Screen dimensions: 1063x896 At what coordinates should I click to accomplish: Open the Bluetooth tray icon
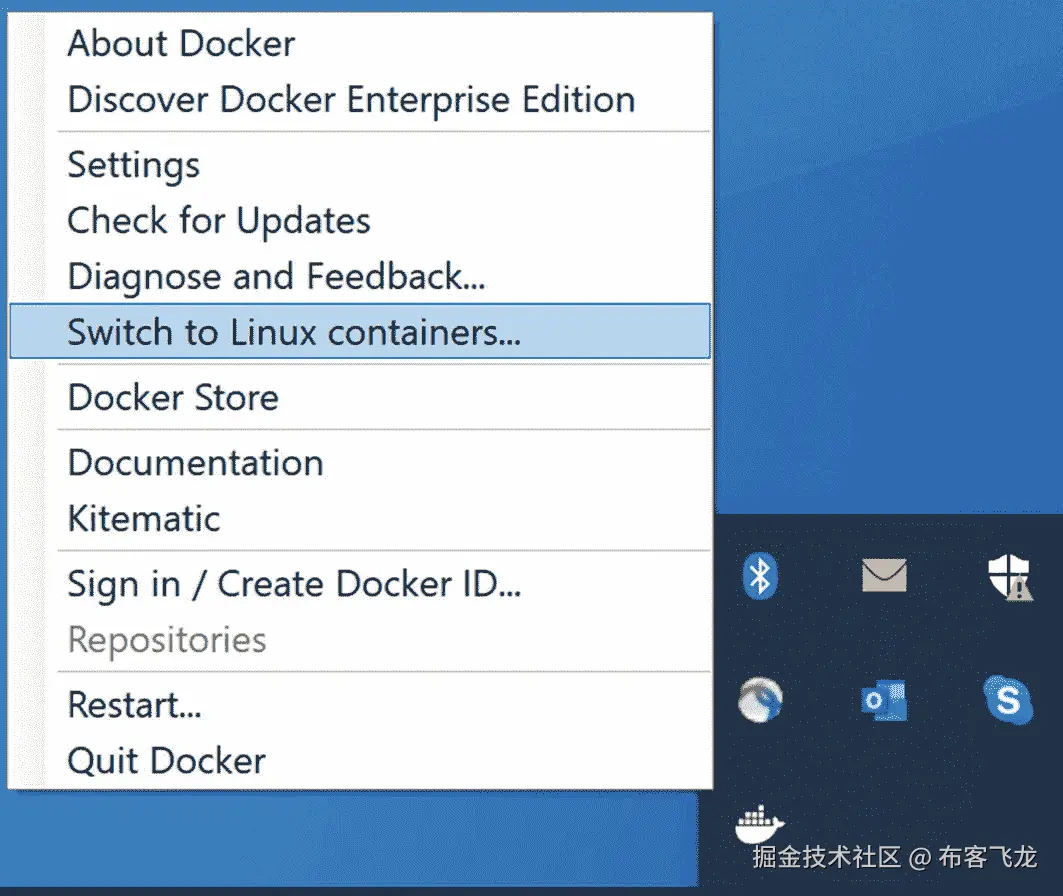[760, 577]
